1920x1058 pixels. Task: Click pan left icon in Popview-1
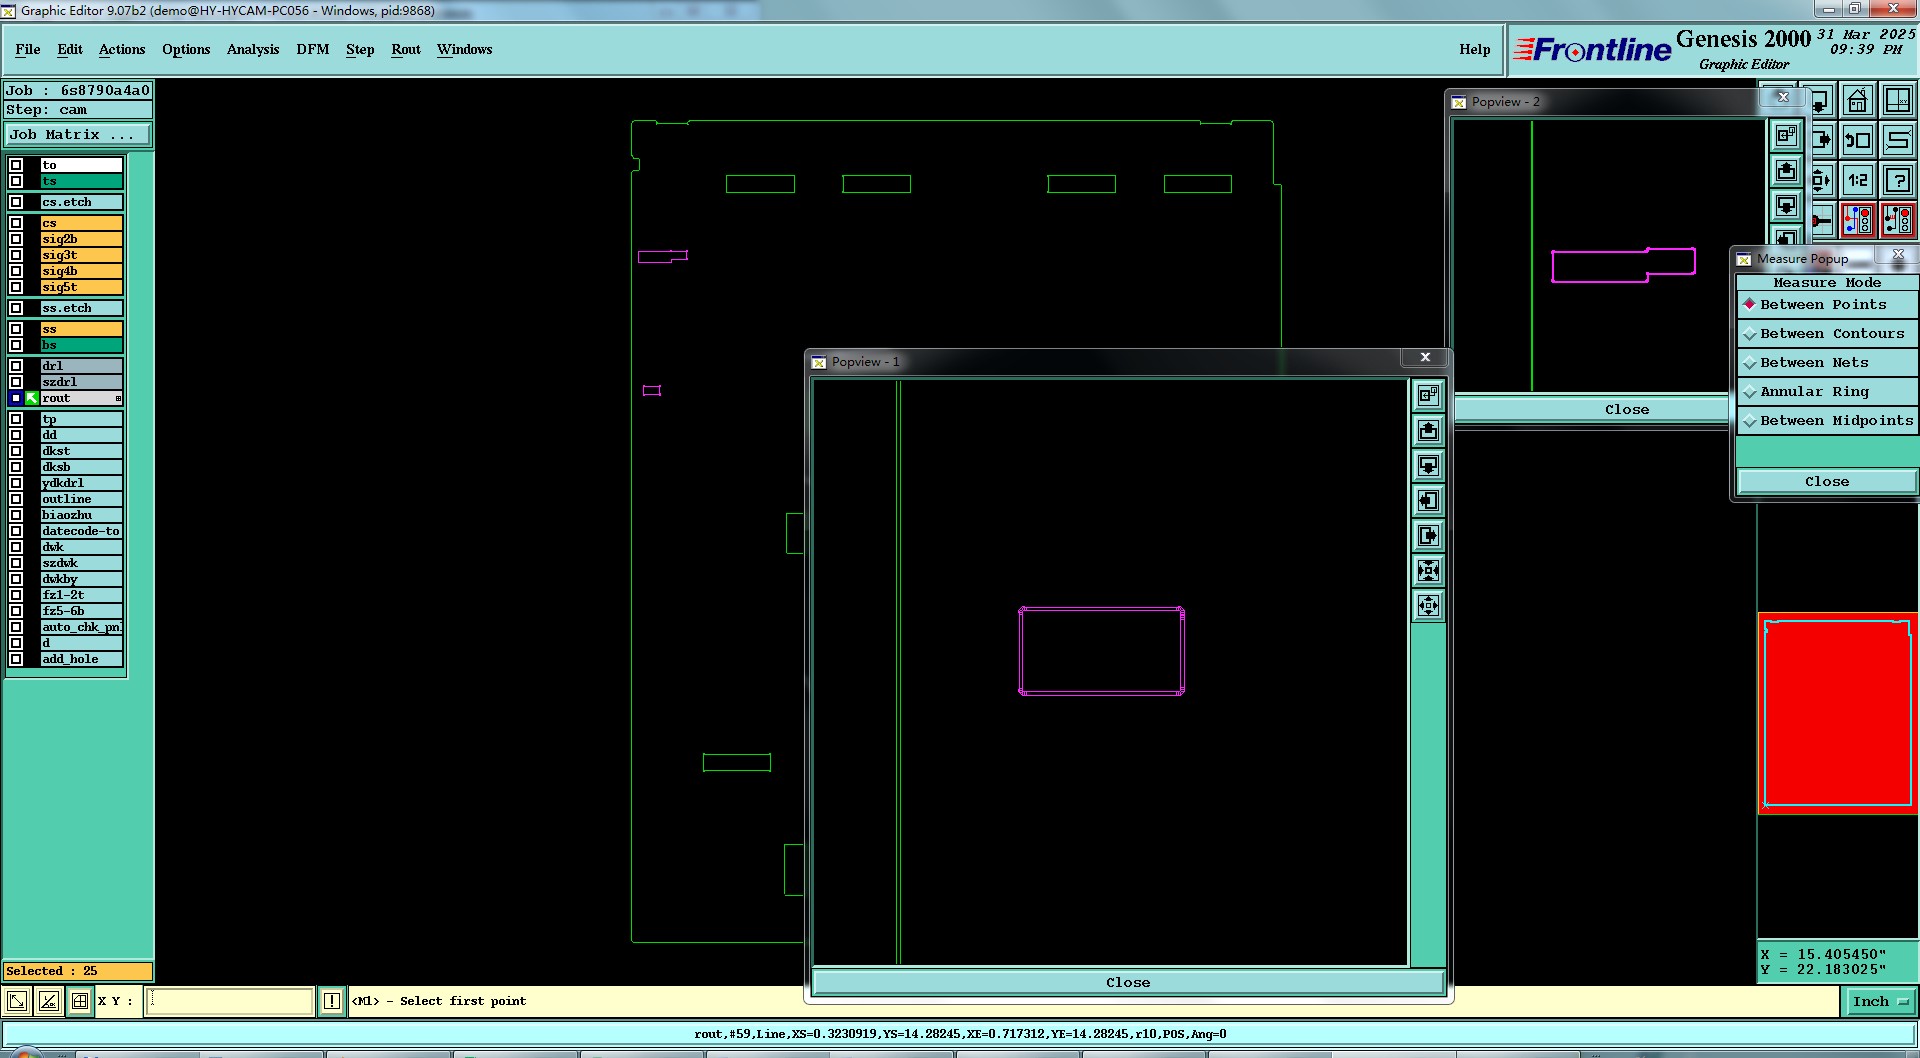1428,500
